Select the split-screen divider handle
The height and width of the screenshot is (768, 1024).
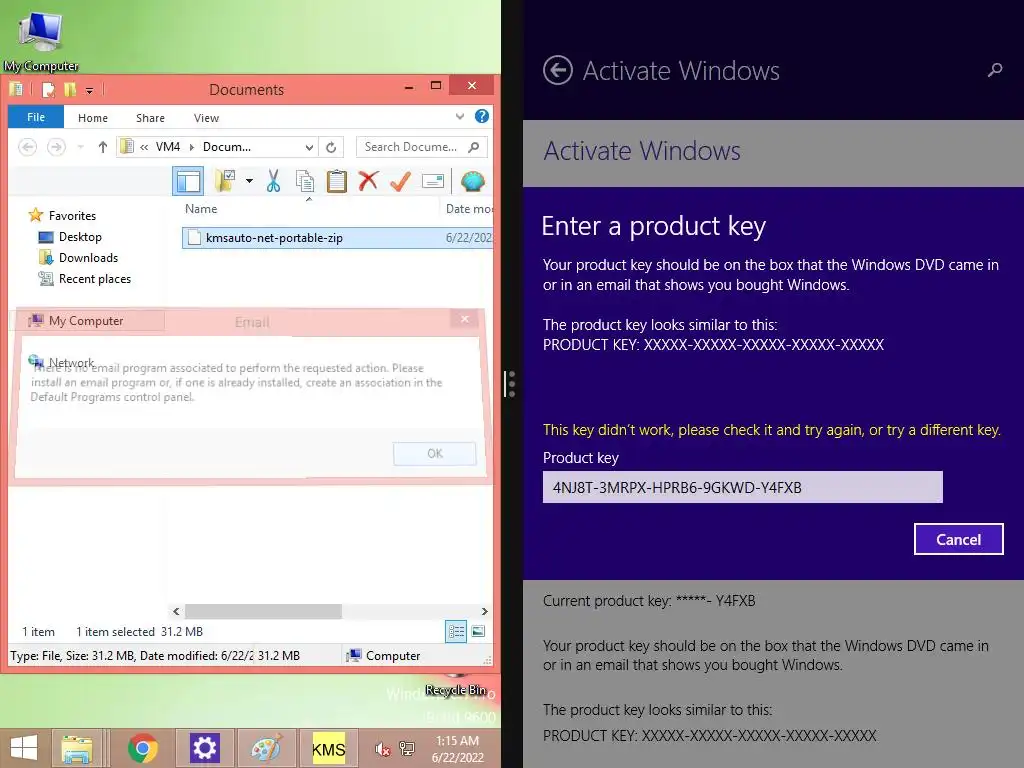[510, 384]
